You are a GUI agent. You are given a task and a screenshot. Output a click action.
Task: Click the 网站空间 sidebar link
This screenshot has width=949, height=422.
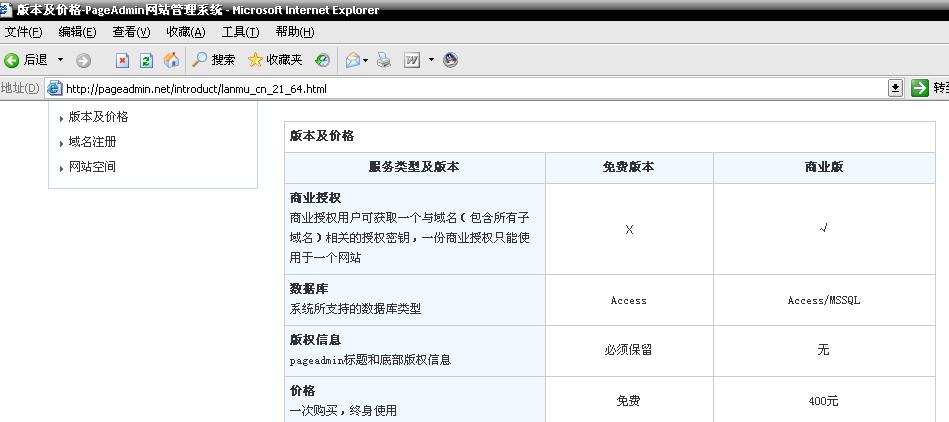click(x=92, y=167)
